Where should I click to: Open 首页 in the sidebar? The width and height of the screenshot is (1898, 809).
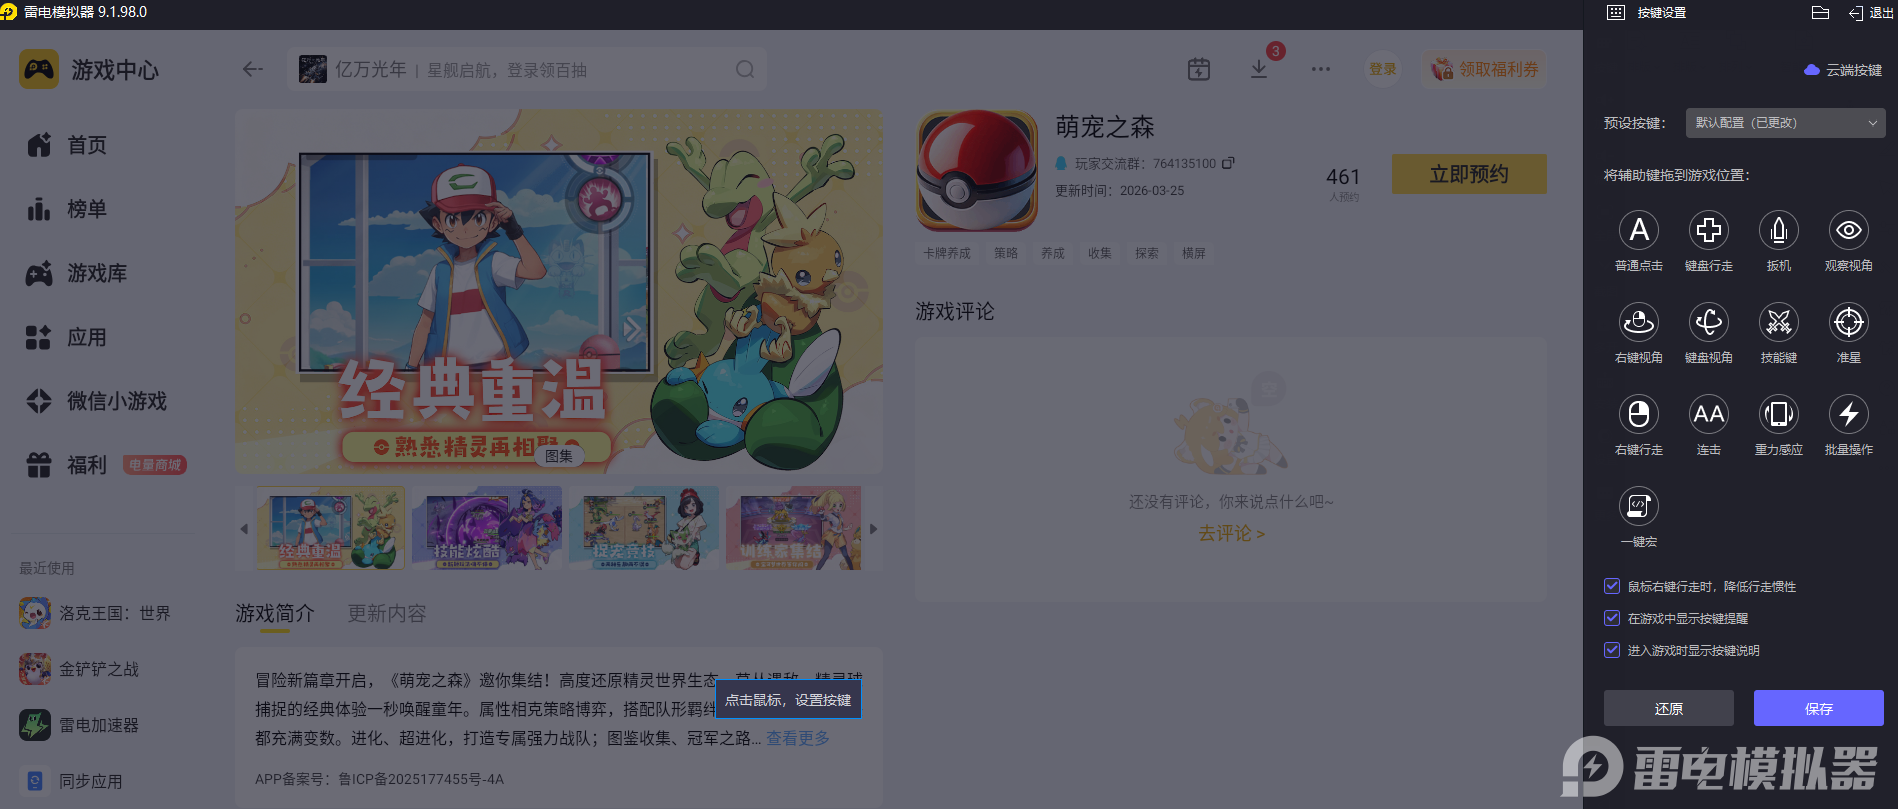point(67,145)
